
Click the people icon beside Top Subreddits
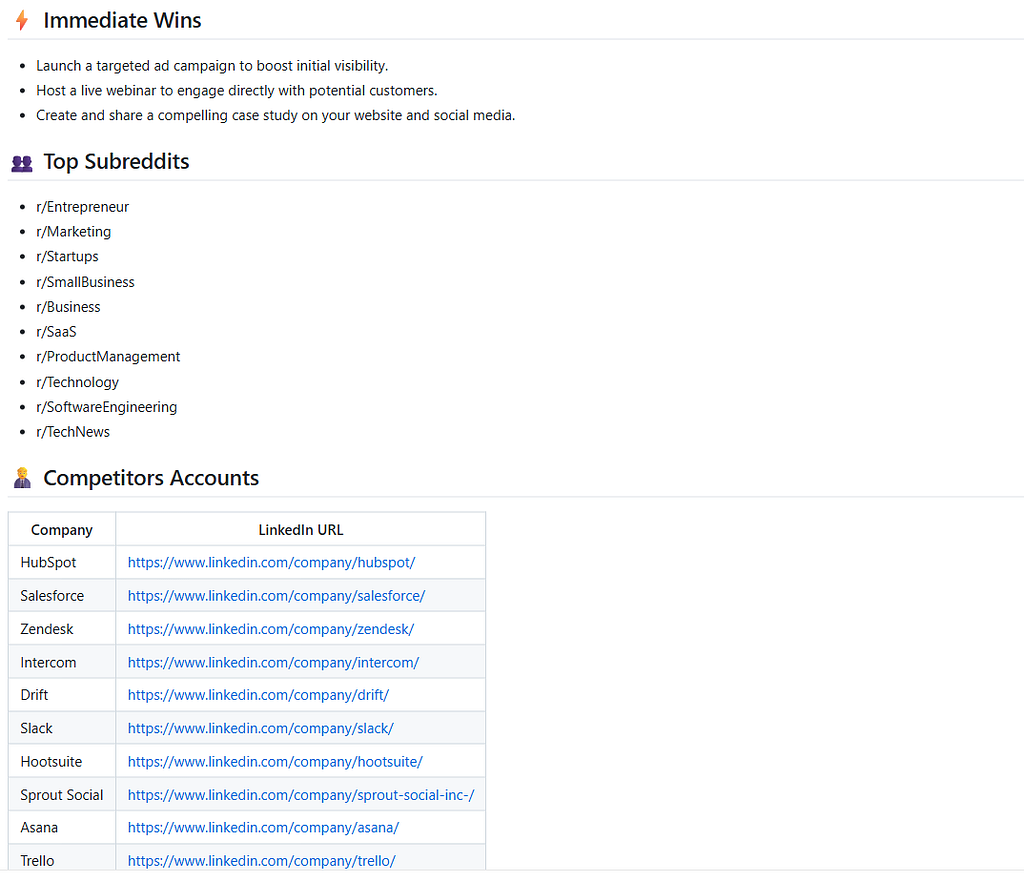point(22,163)
